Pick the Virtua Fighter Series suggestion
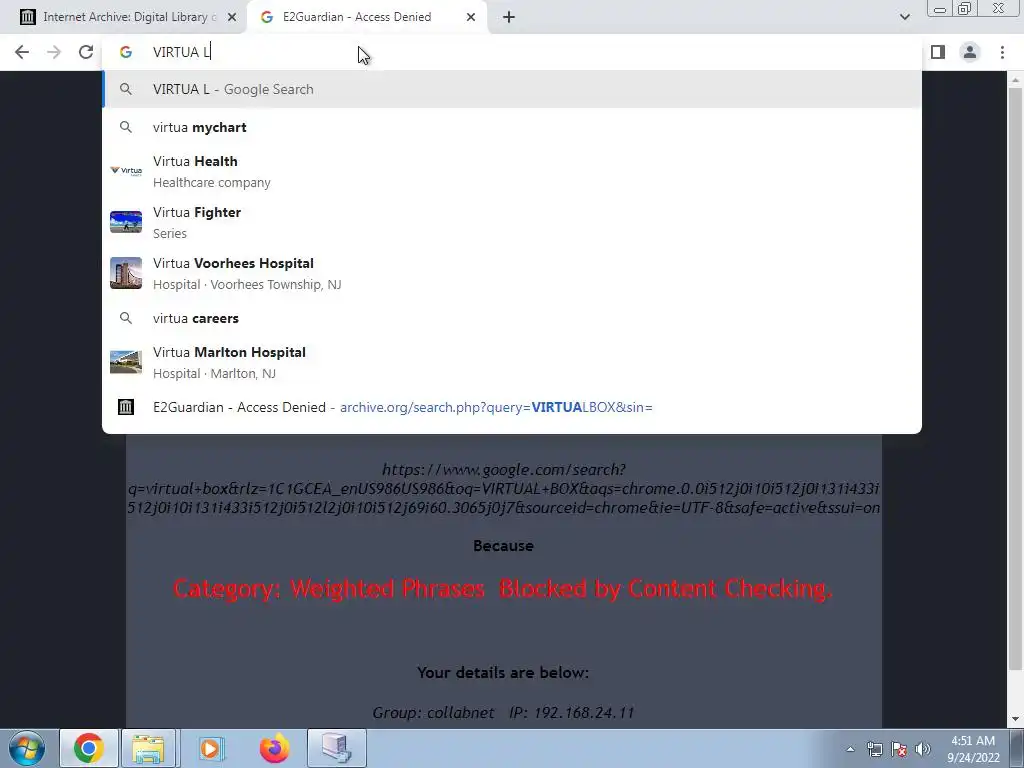 (x=512, y=222)
